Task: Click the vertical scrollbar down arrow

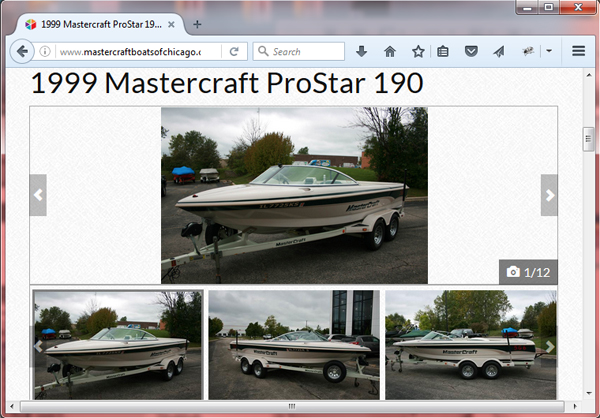Action: tap(589, 393)
